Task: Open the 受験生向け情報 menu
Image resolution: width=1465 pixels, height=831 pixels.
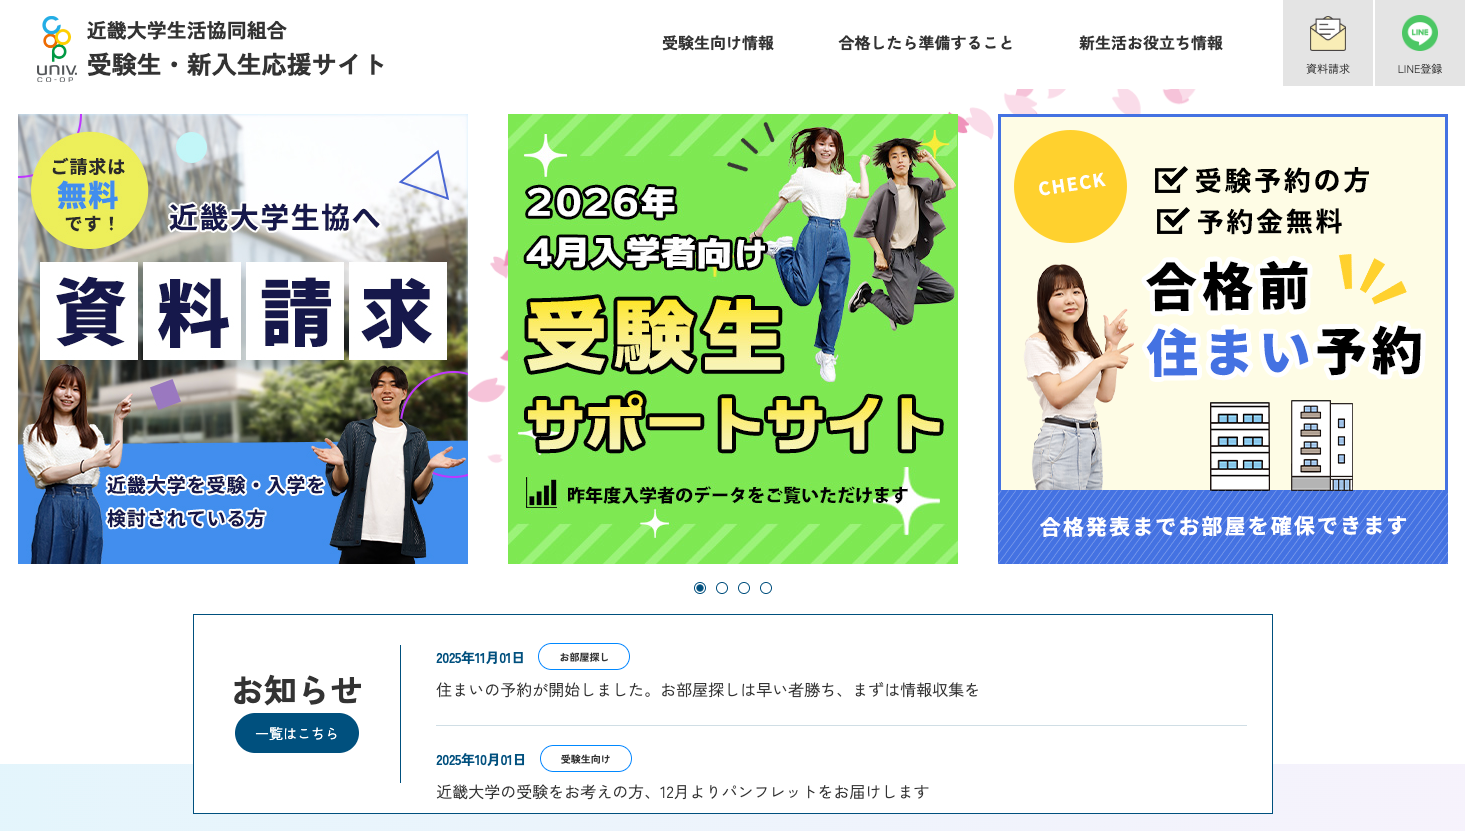Action: [x=718, y=43]
